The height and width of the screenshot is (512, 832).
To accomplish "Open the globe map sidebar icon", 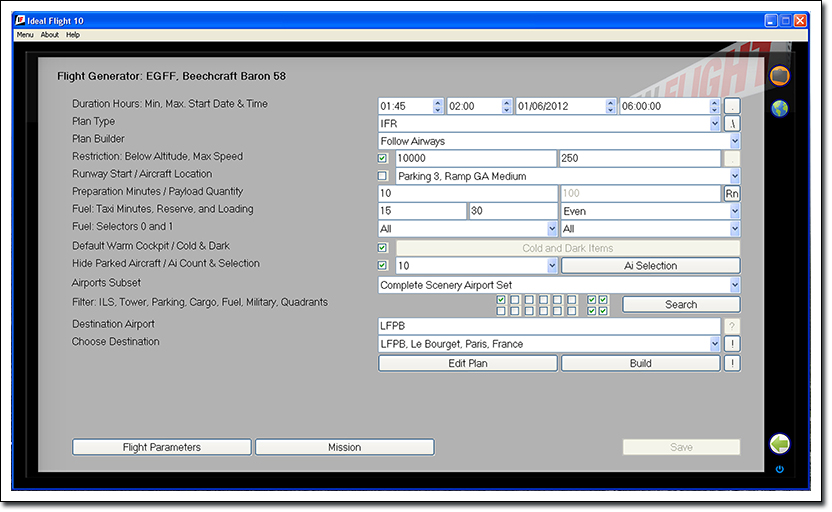I will tap(779, 108).
